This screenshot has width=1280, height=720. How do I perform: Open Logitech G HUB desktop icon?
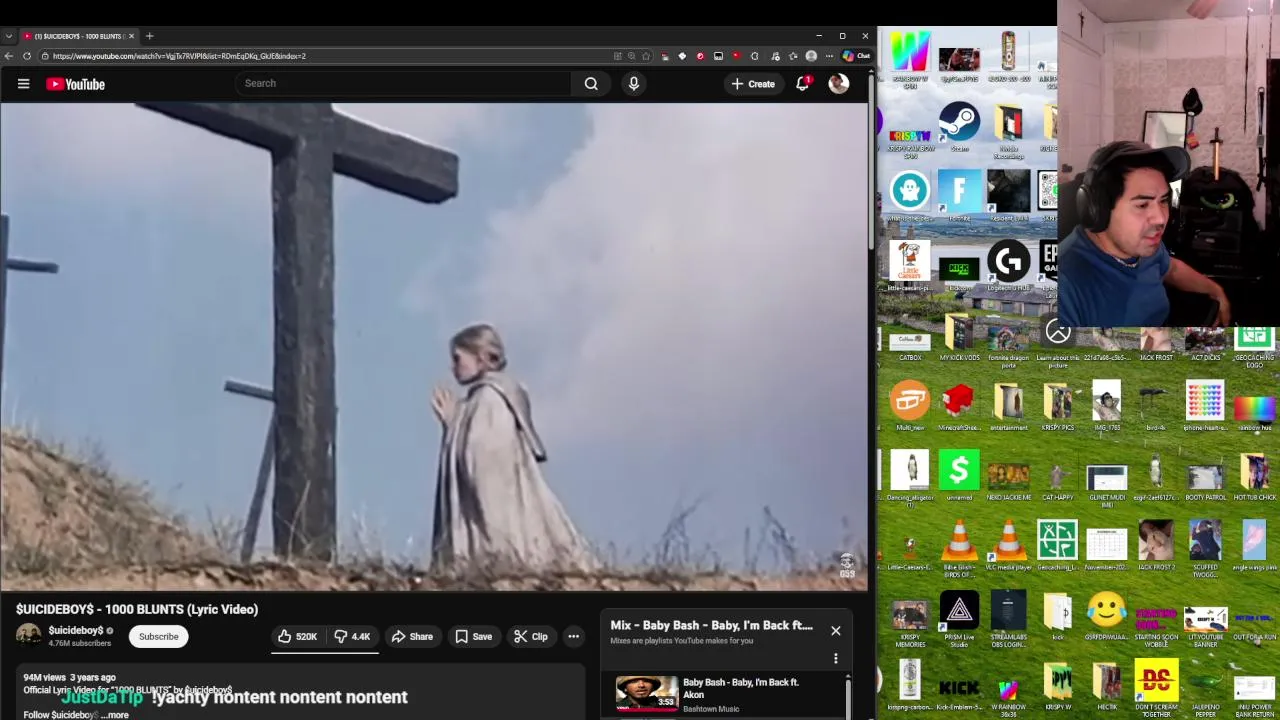pos(1008,267)
